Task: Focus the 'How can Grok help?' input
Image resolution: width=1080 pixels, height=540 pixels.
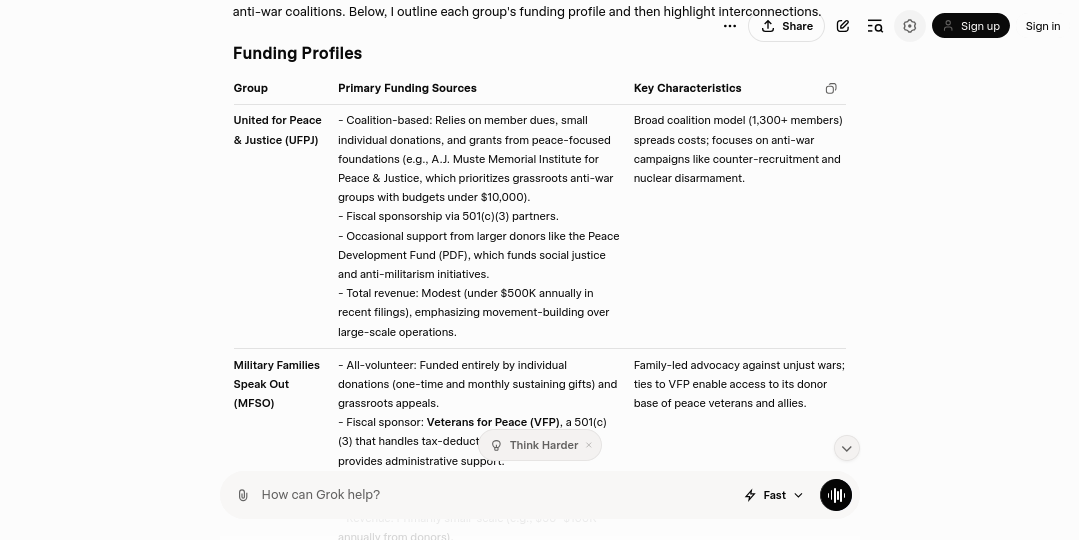Action: (480, 495)
